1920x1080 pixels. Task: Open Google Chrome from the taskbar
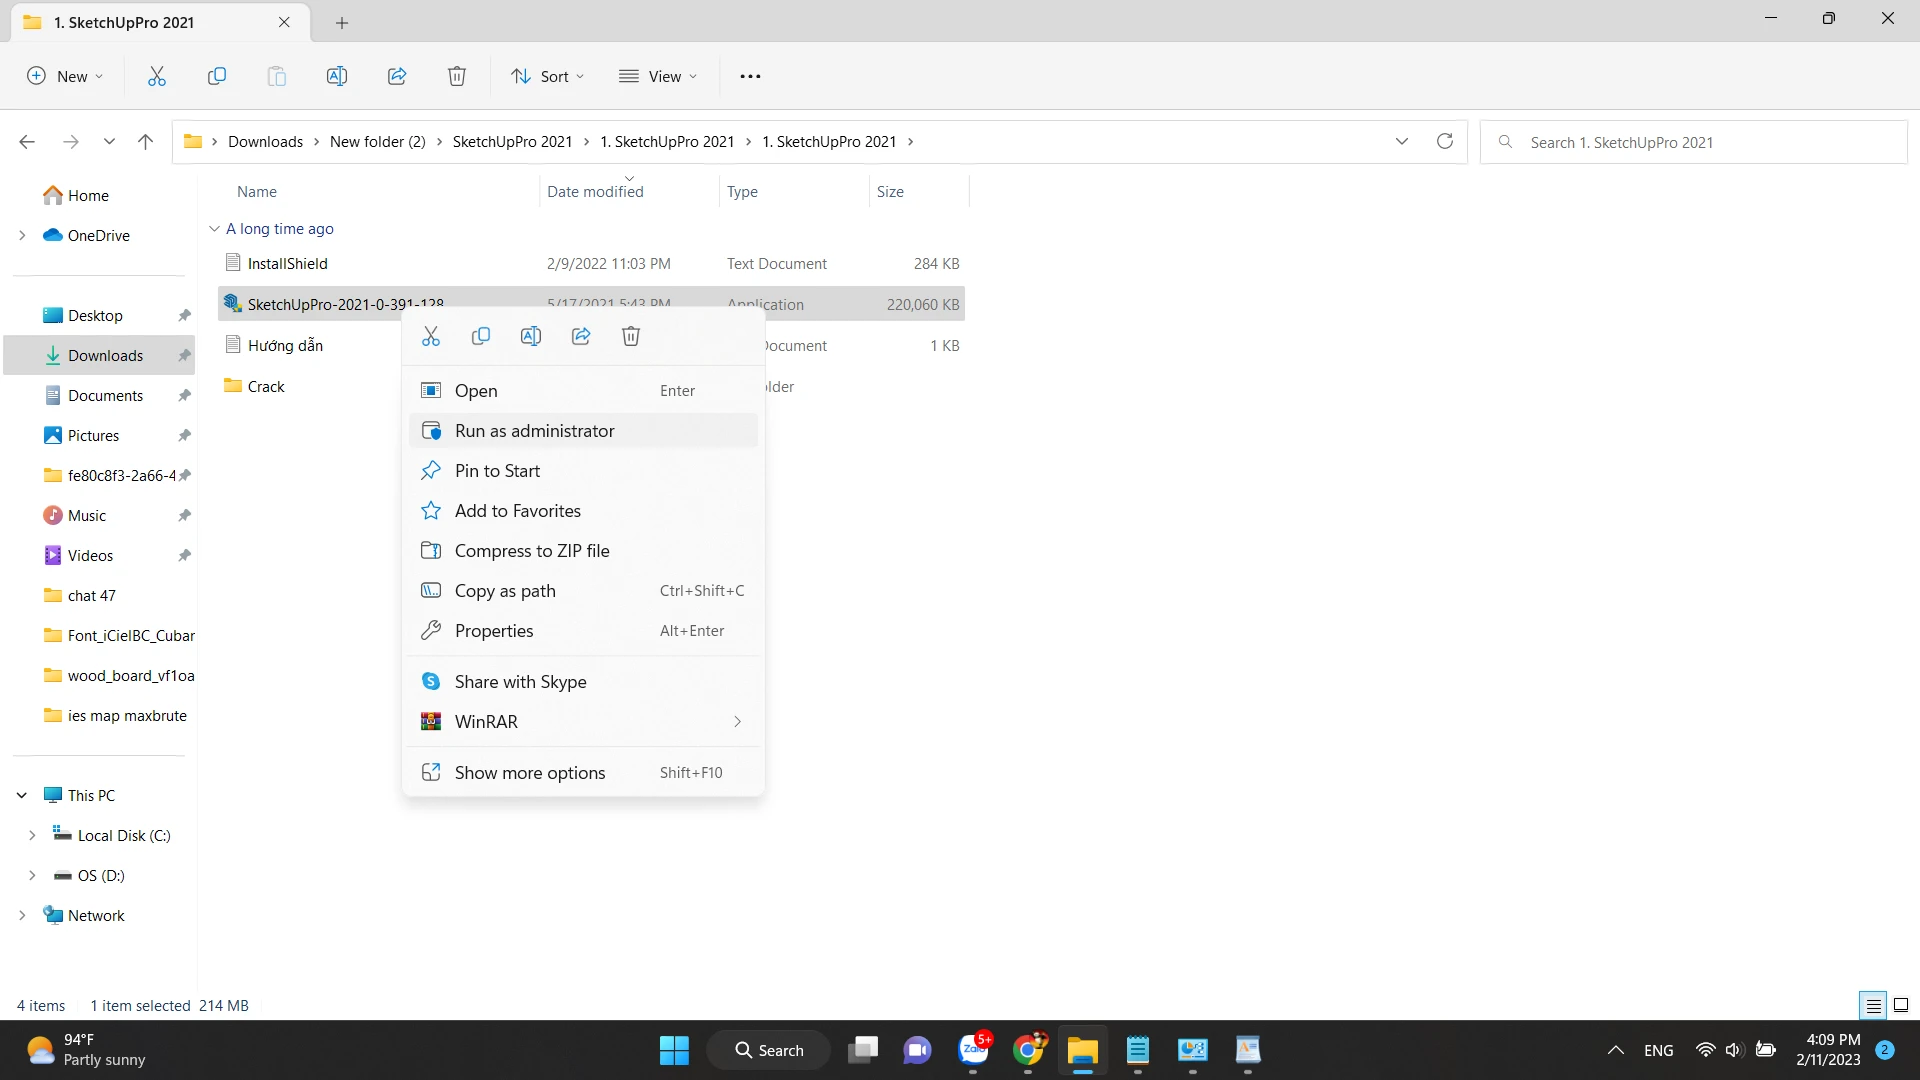(1028, 1050)
